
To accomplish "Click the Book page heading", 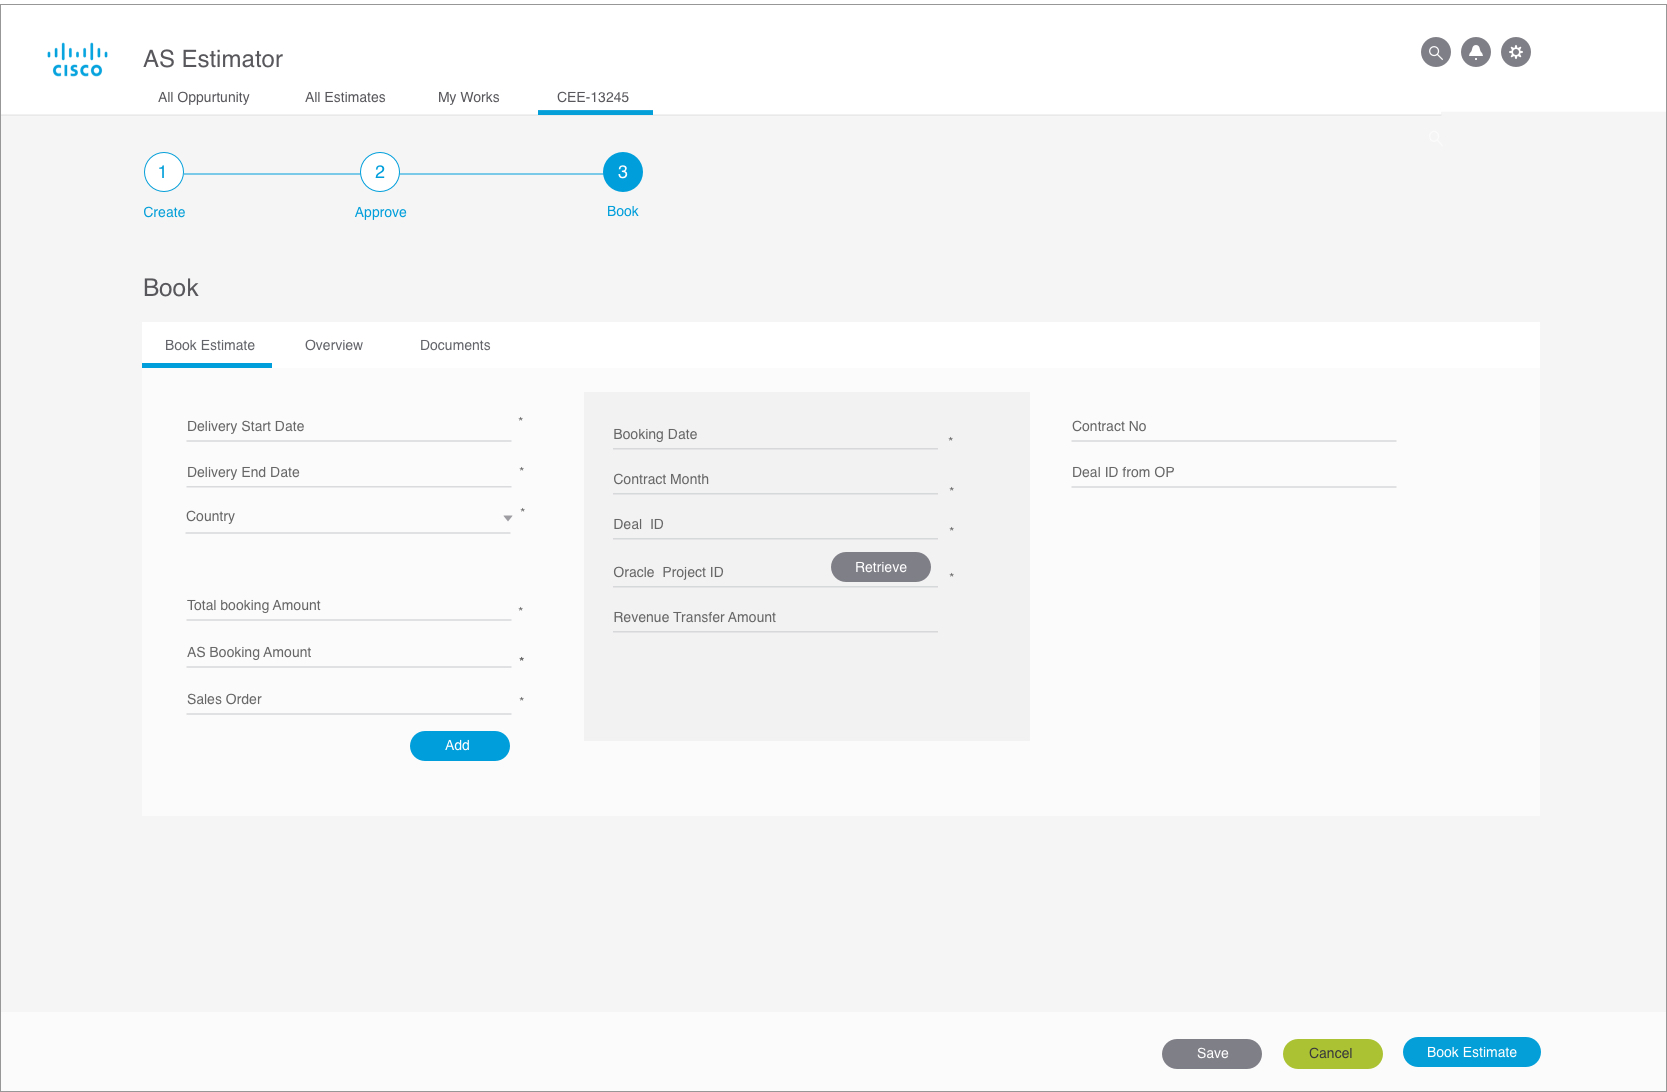I will click(171, 288).
